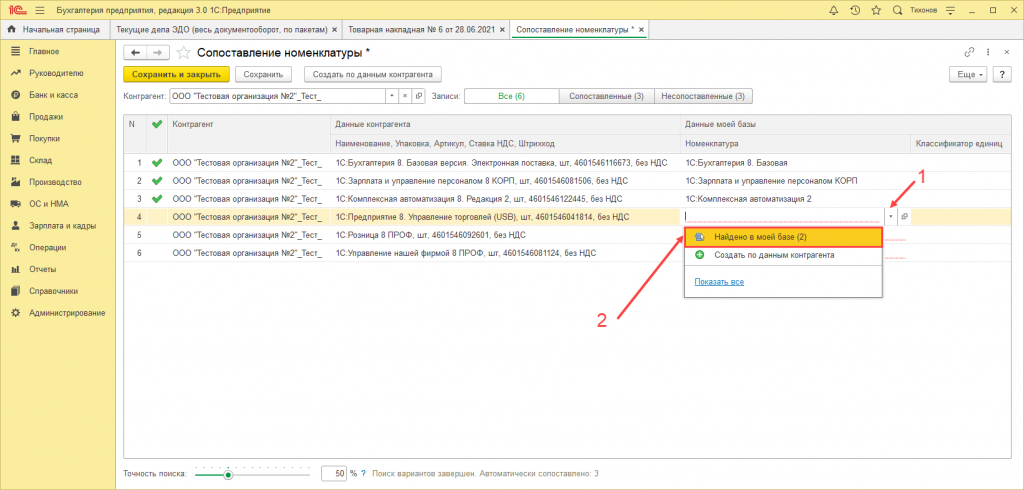The width and height of the screenshot is (1024, 490).
Task: Open the Справочники section
Action: tap(55, 291)
